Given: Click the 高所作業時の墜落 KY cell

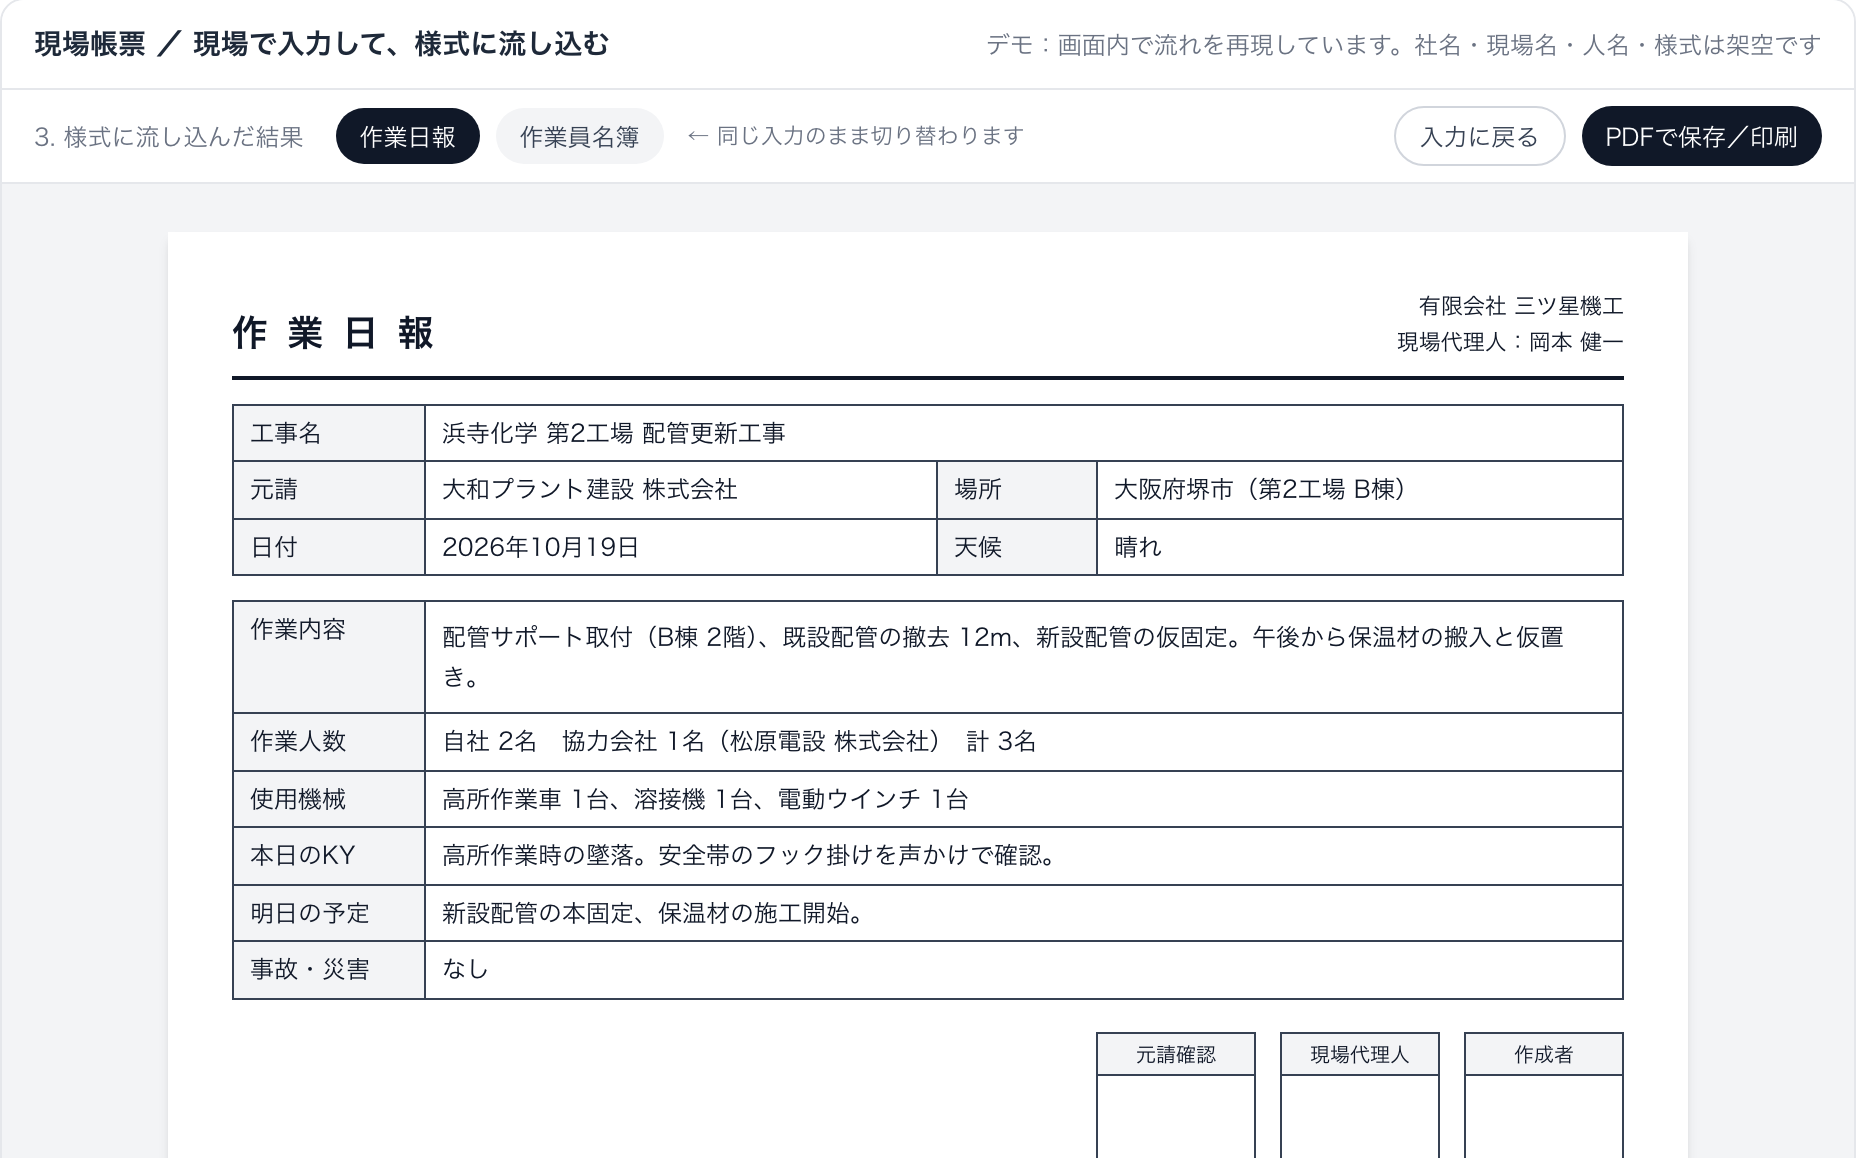Looking at the screenshot, I should (x=1023, y=855).
